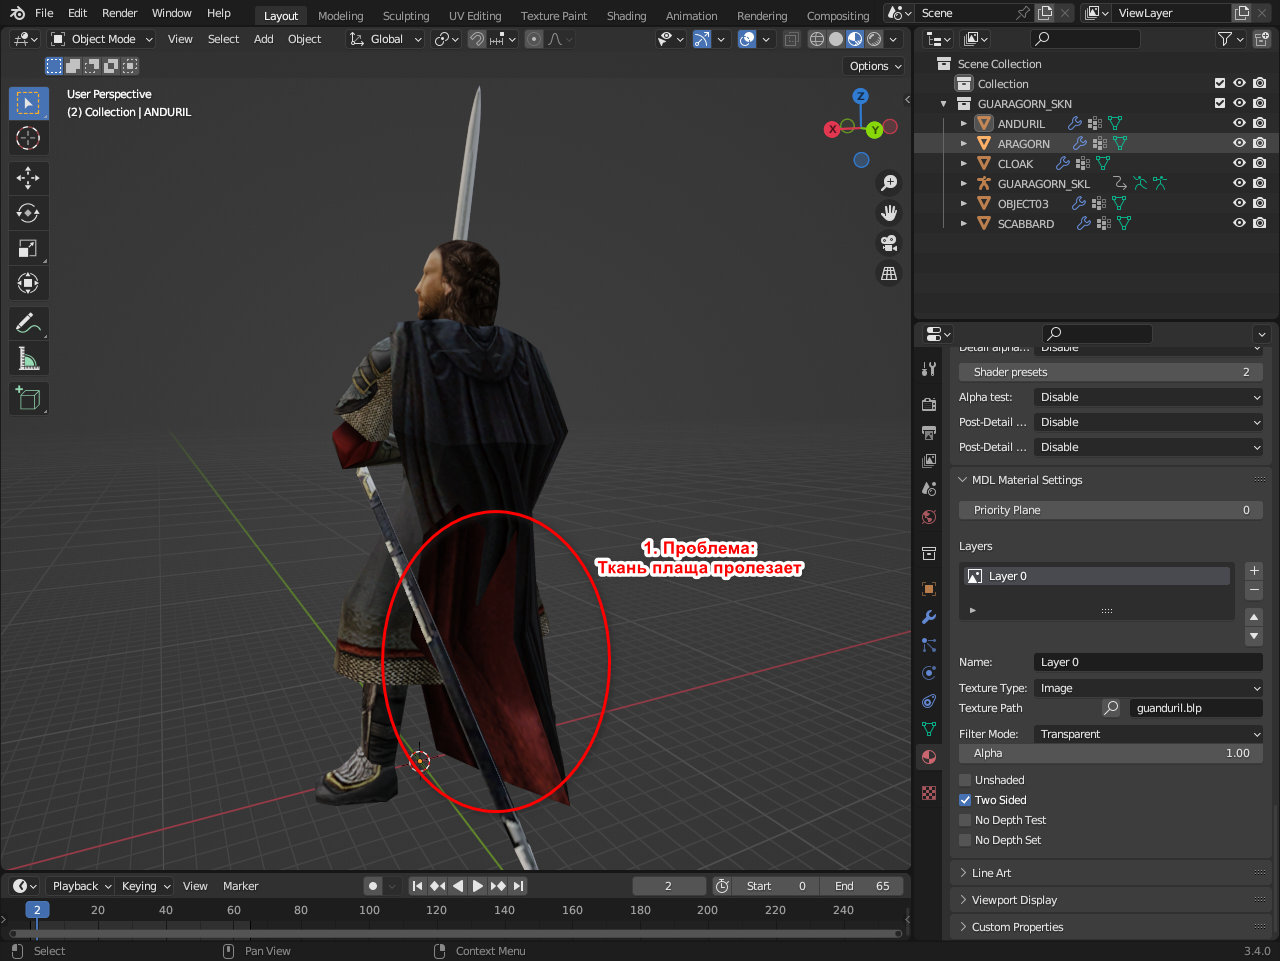Select the Scale tool
Screen dimensions: 1280x961
28,248
